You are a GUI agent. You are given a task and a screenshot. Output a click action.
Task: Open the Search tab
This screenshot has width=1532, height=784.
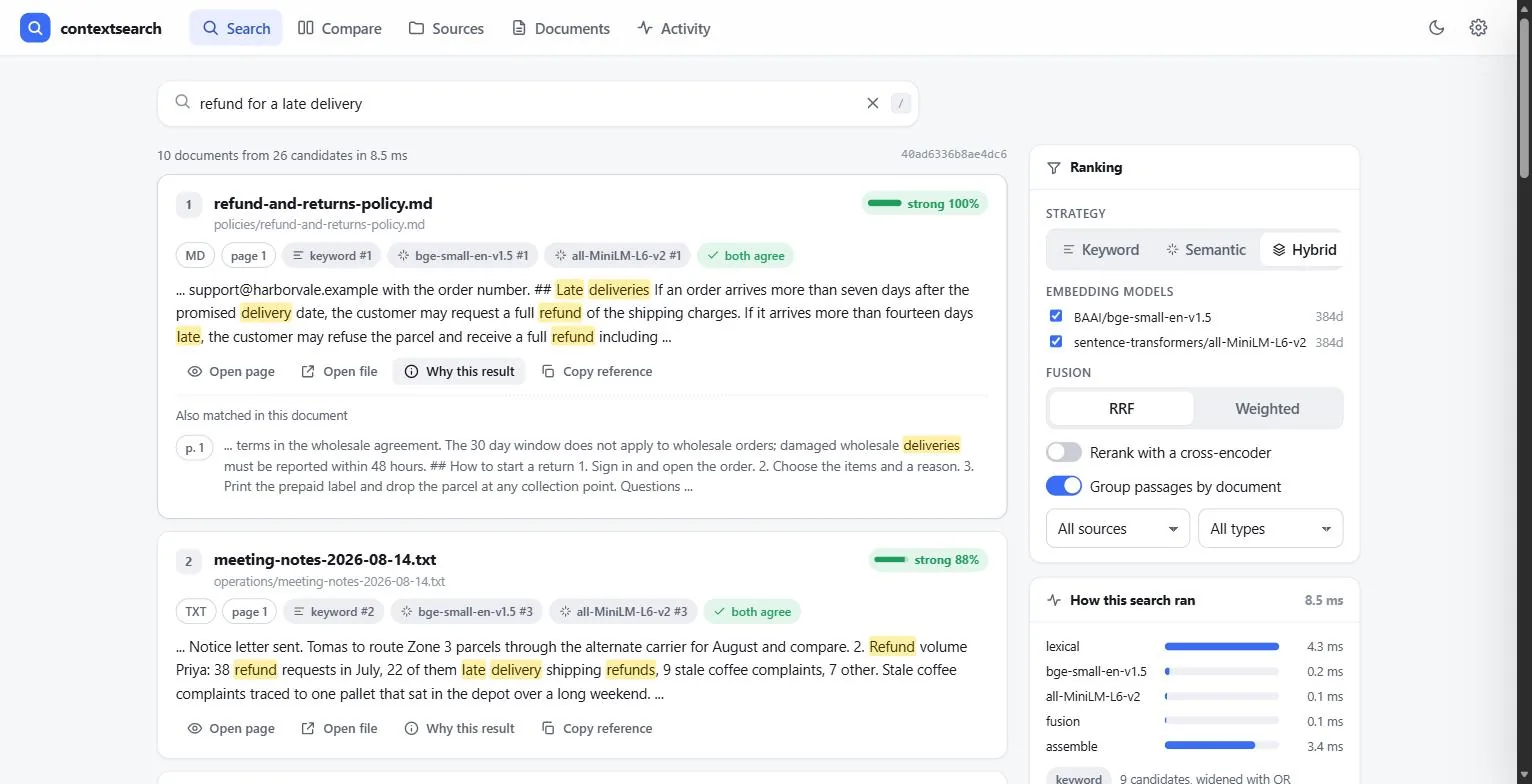tap(236, 28)
